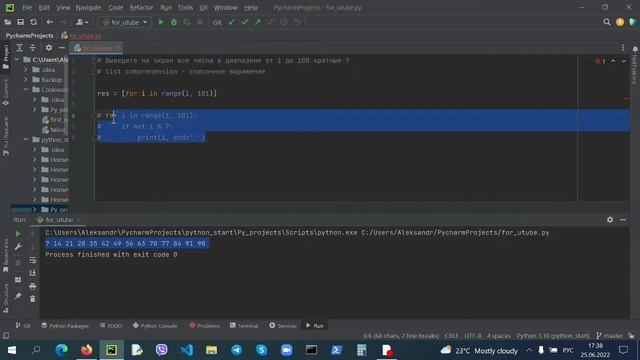640x360 pixels.
Task: Clear console output with trash icon
Action: tap(33, 299)
